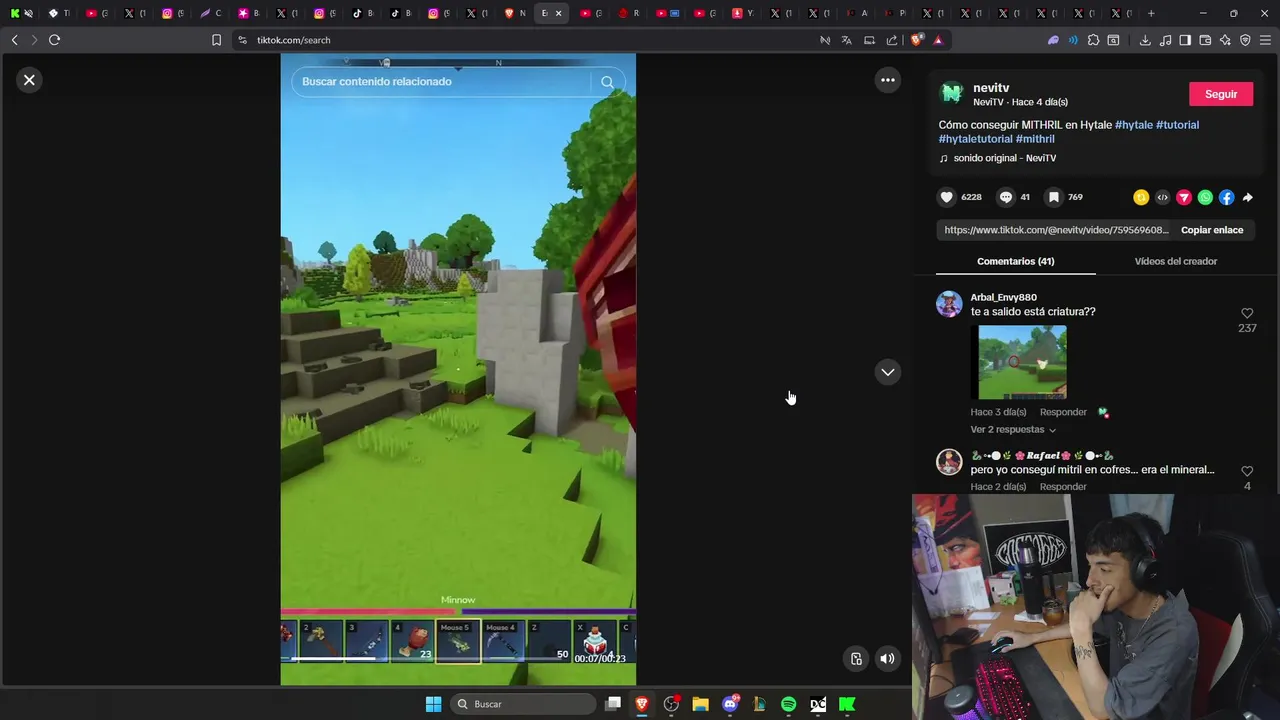Toggle the browser sidebar panel
Image resolution: width=1280 pixels, height=720 pixels.
(1185, 40)
